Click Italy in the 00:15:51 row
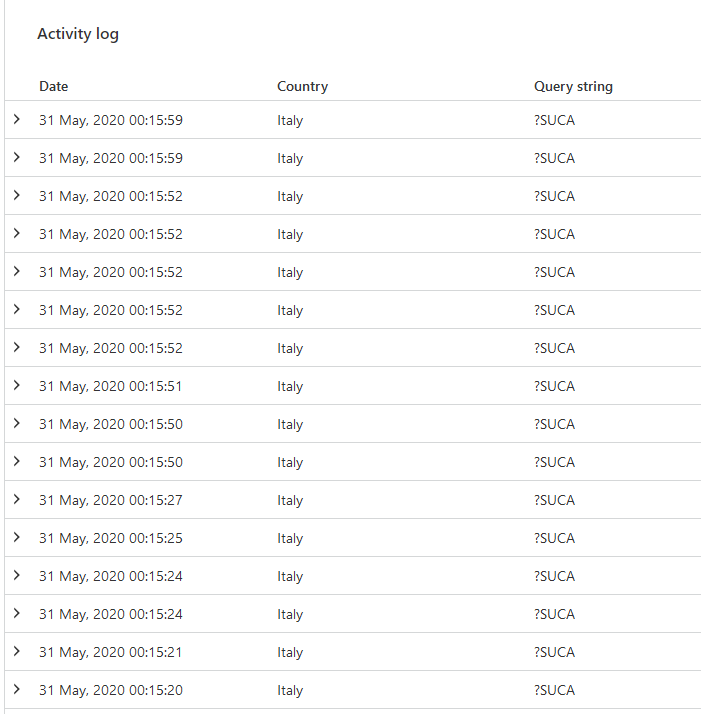This screenshot has height=714, width=701. 290,386
